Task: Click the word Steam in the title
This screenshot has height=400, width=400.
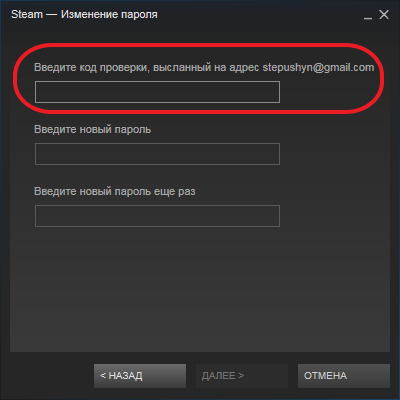Action: click(27, 15)
